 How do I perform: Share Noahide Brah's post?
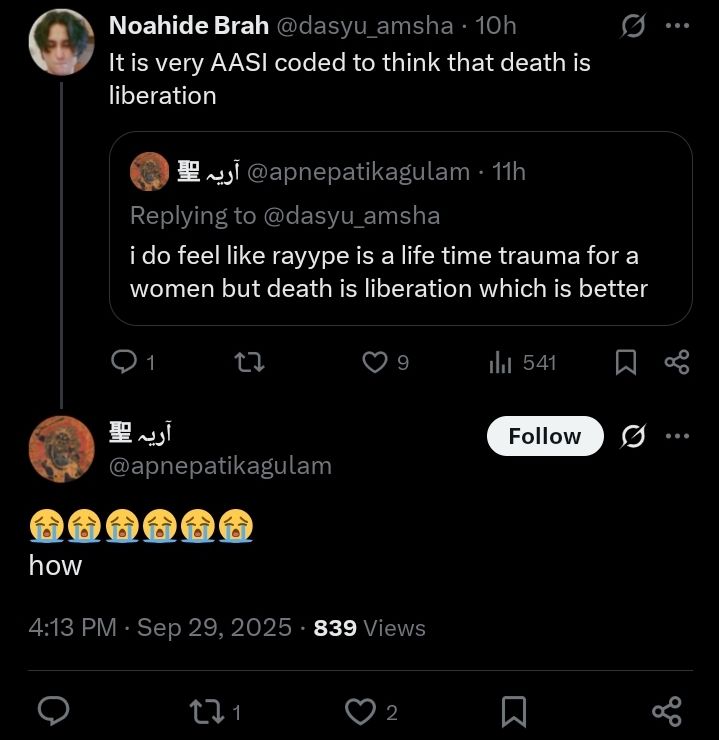click(677, 362)
